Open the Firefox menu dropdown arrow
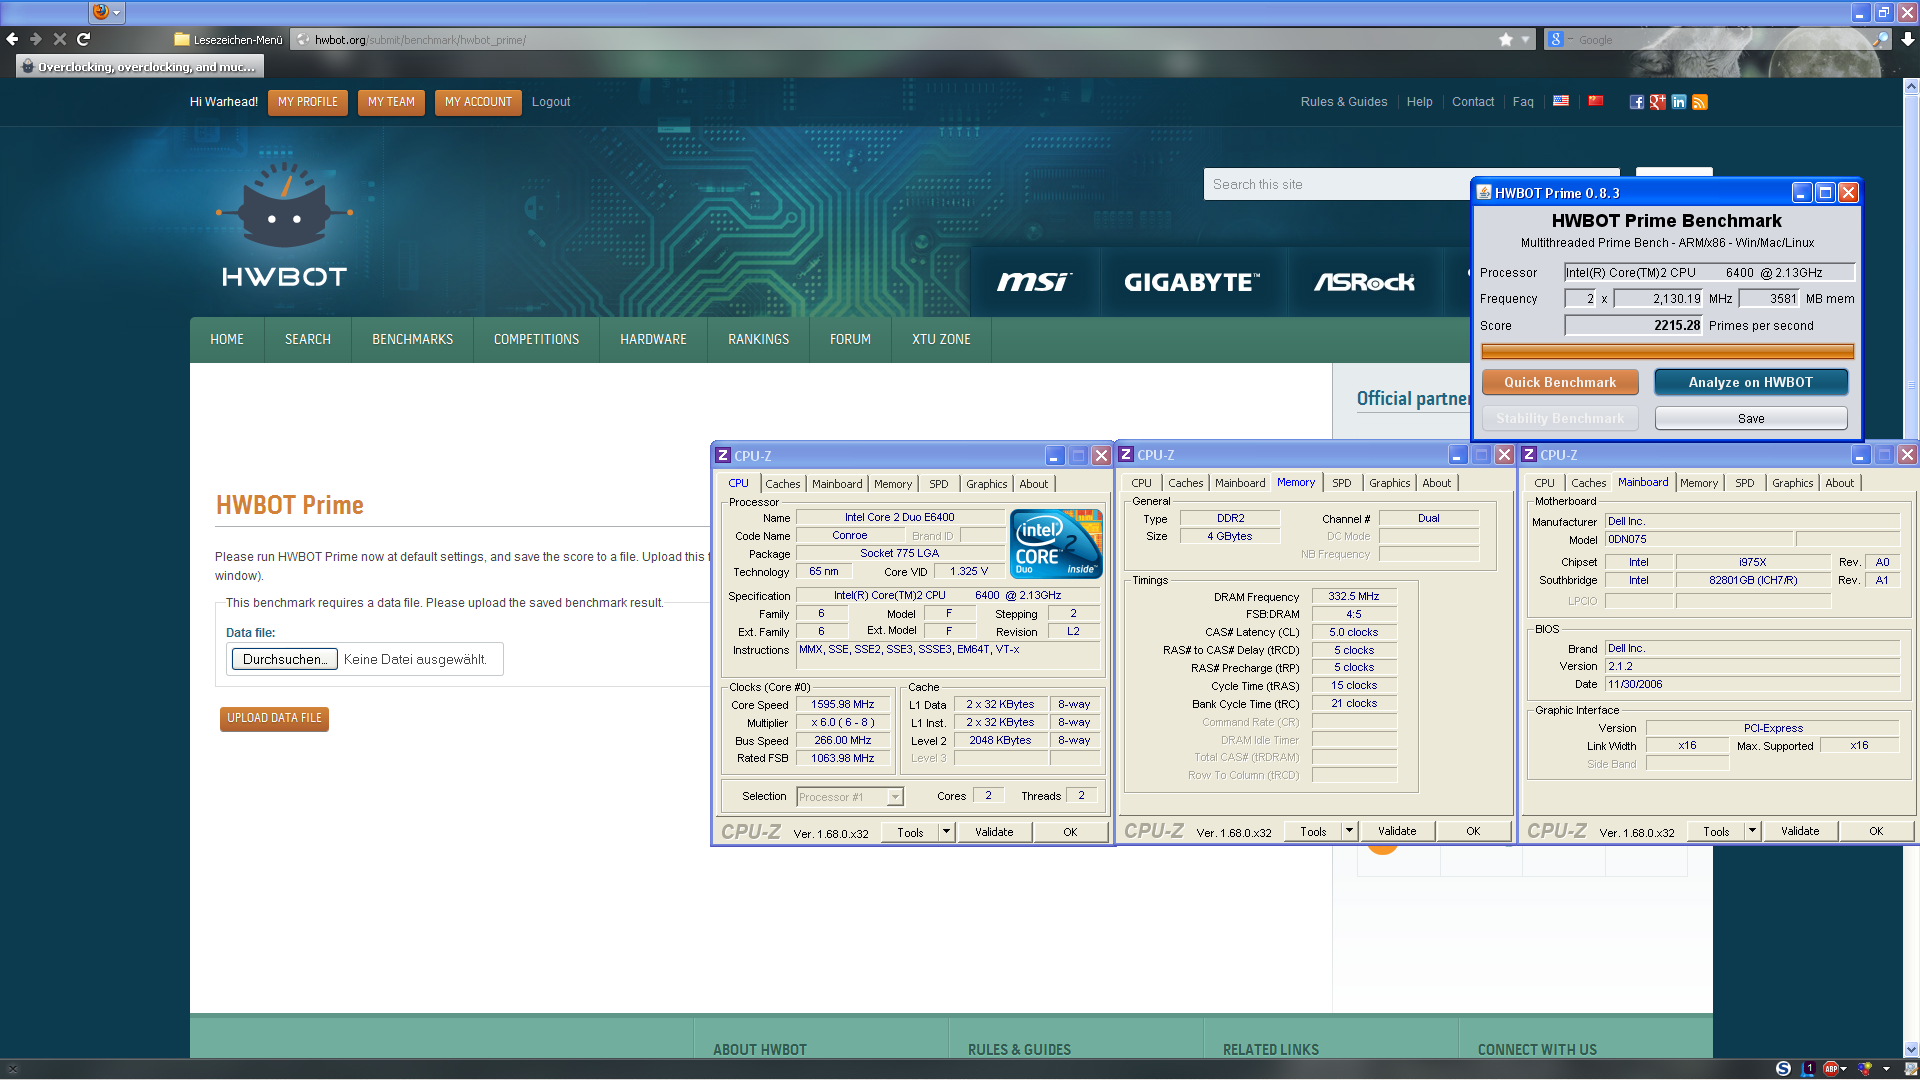This screenshot has height=1080, width=1920. pos(117,12)
